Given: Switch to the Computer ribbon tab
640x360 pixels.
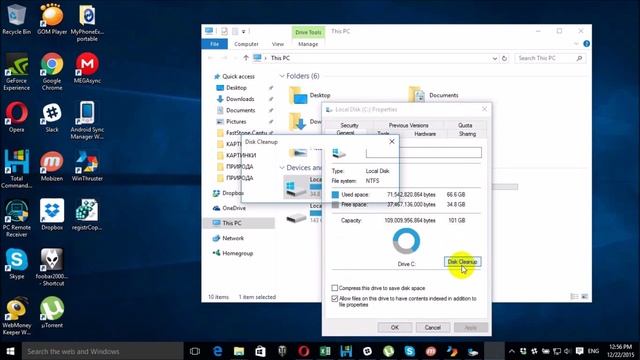Looking at the screenshot, I should point(246,44).
